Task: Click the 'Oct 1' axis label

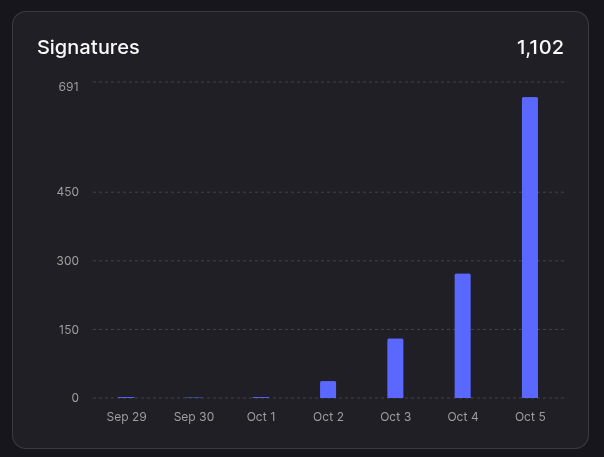Action: [x=261, y=417]
